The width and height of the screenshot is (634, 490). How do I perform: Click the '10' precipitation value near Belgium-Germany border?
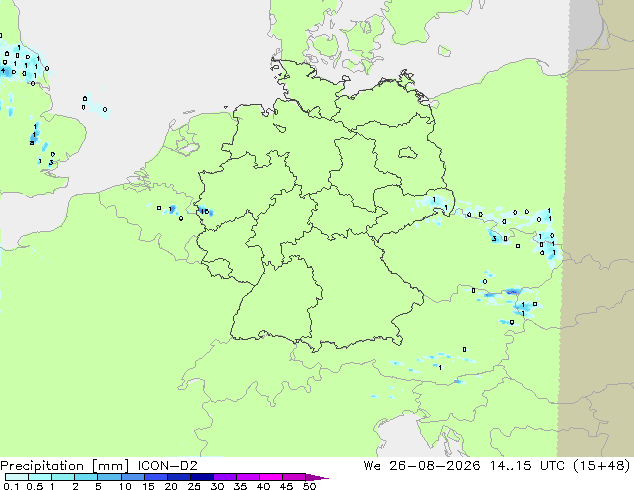pos(205,211)
